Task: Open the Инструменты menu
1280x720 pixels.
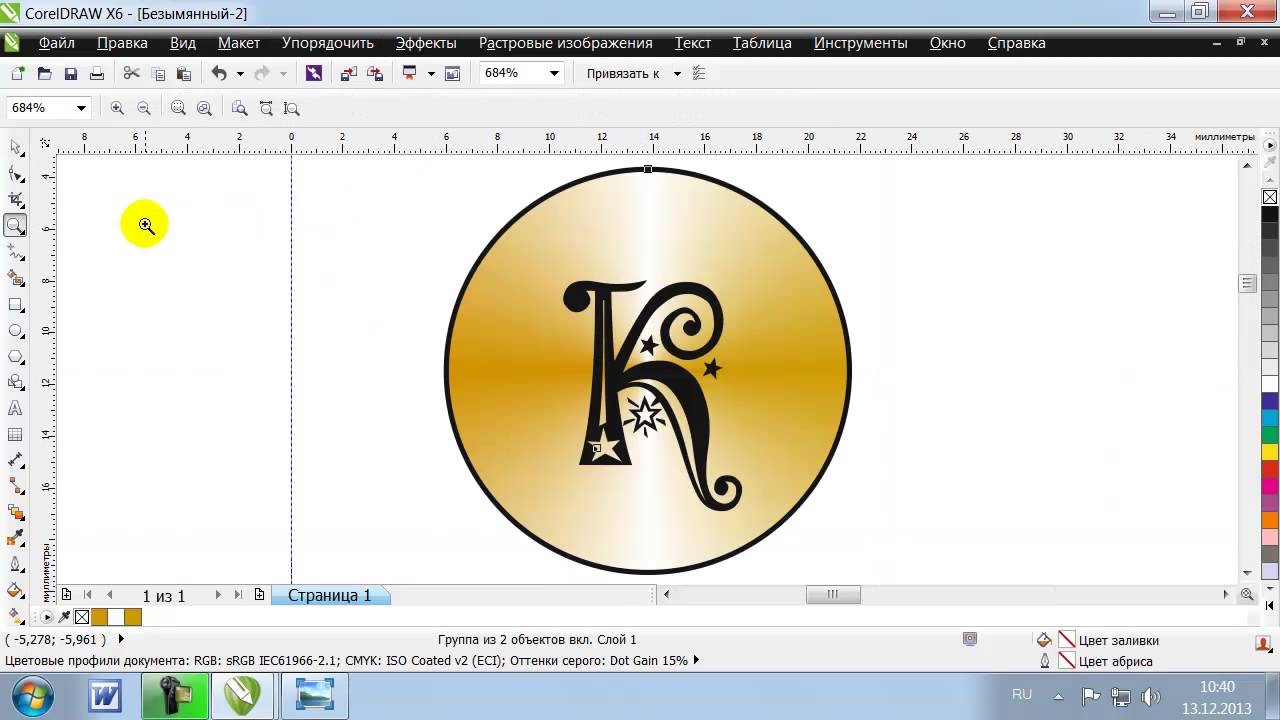Action: point(861,43)
